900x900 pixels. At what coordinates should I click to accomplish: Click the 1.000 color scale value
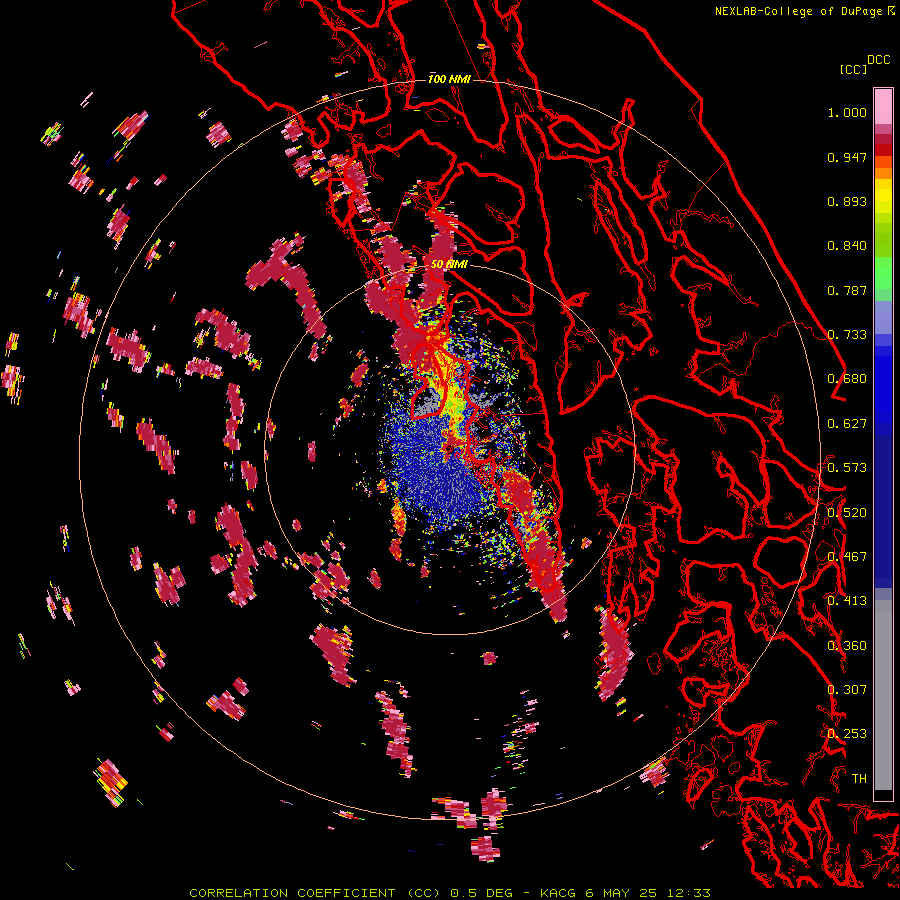pos(847,112)
